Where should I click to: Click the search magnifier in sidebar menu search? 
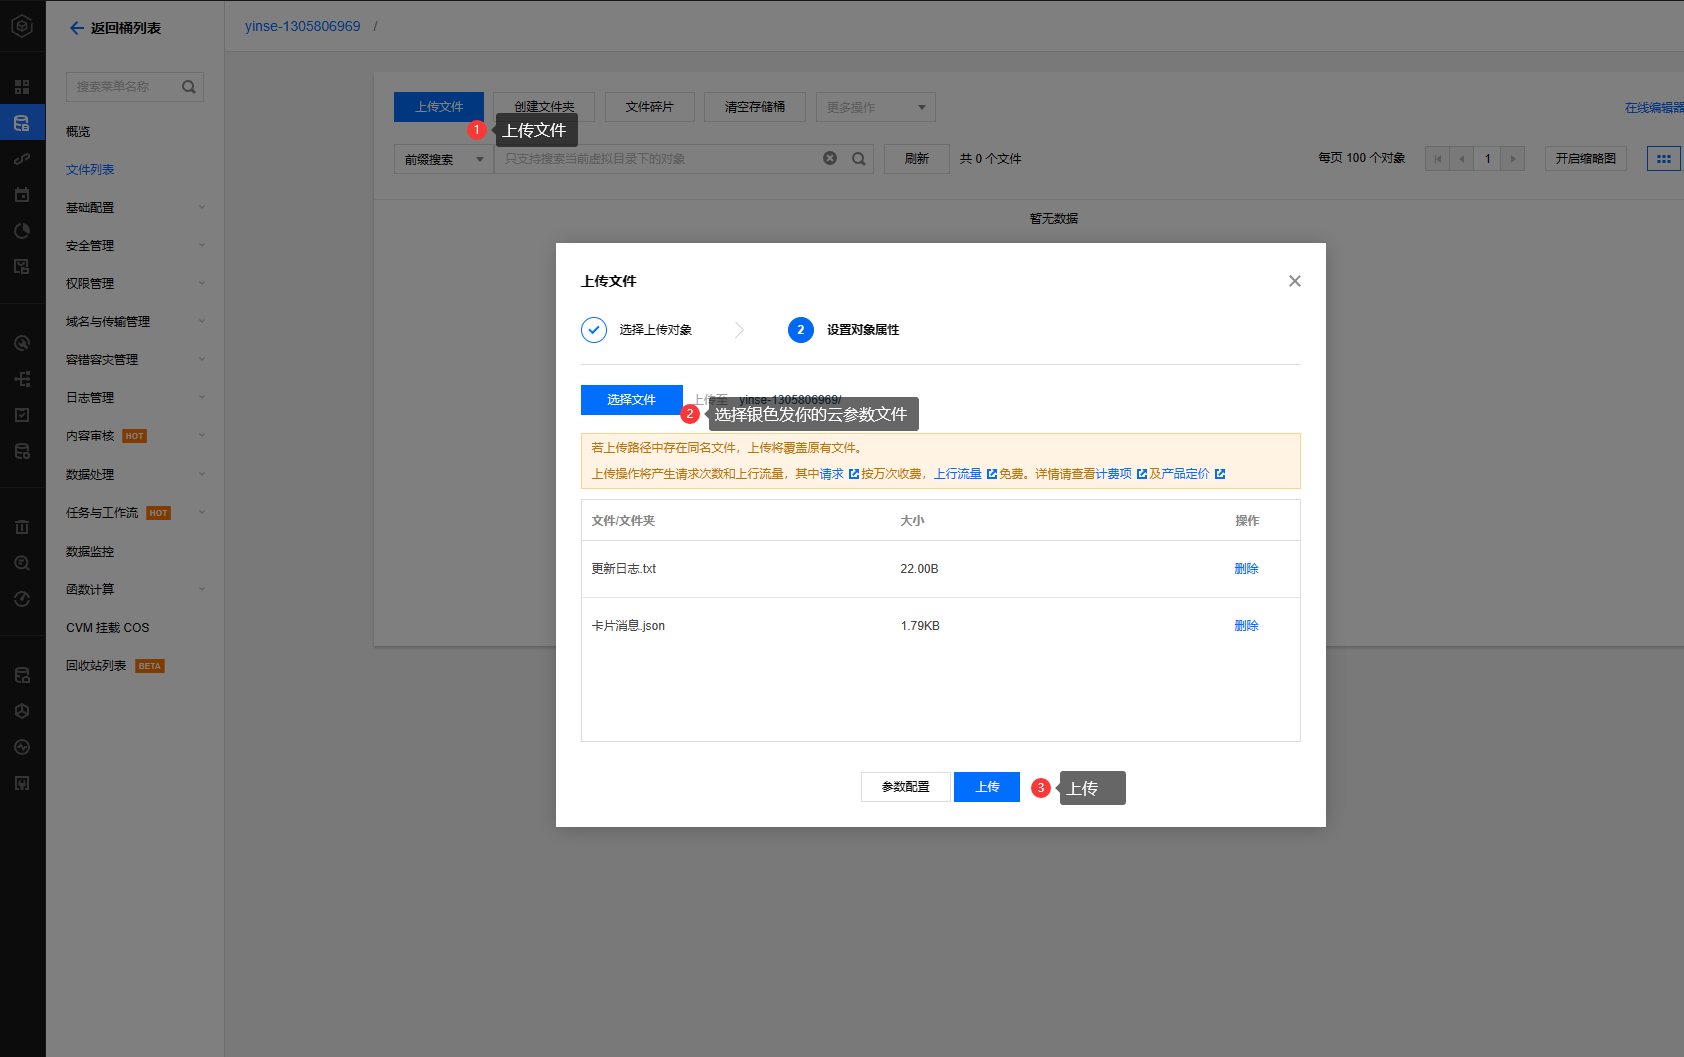188,87
